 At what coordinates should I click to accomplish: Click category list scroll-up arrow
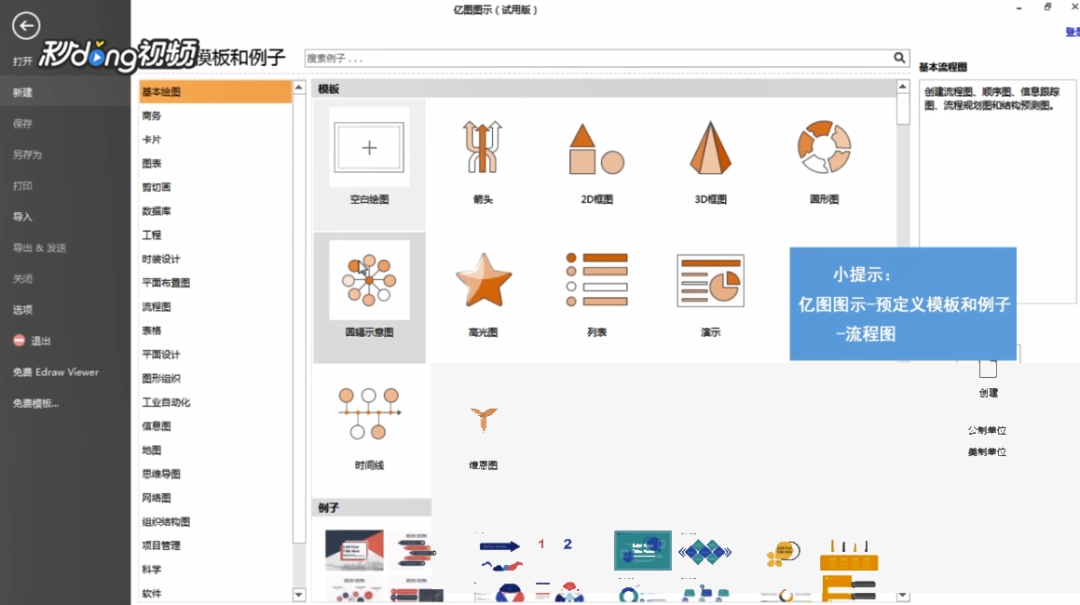(x=299, y=87)
